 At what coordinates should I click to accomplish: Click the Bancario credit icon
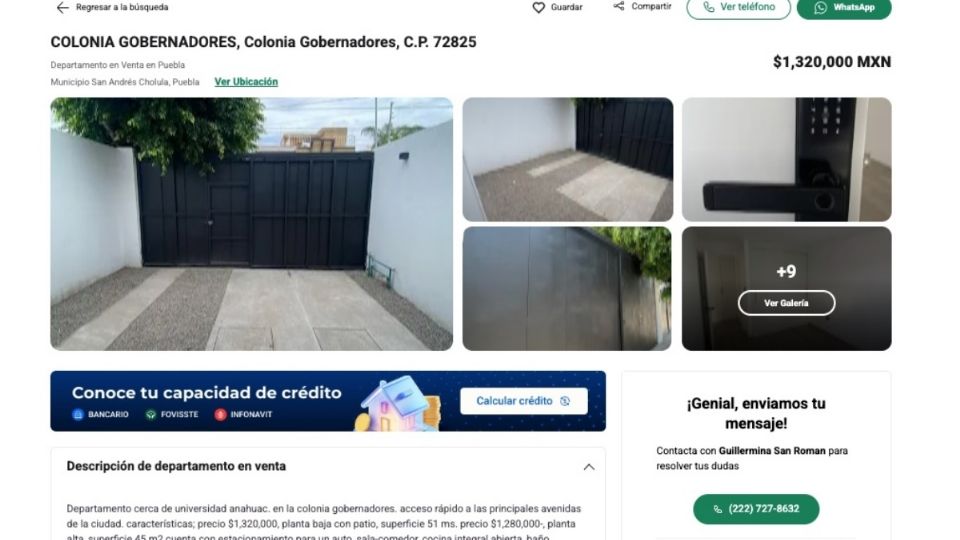point(78,414)
